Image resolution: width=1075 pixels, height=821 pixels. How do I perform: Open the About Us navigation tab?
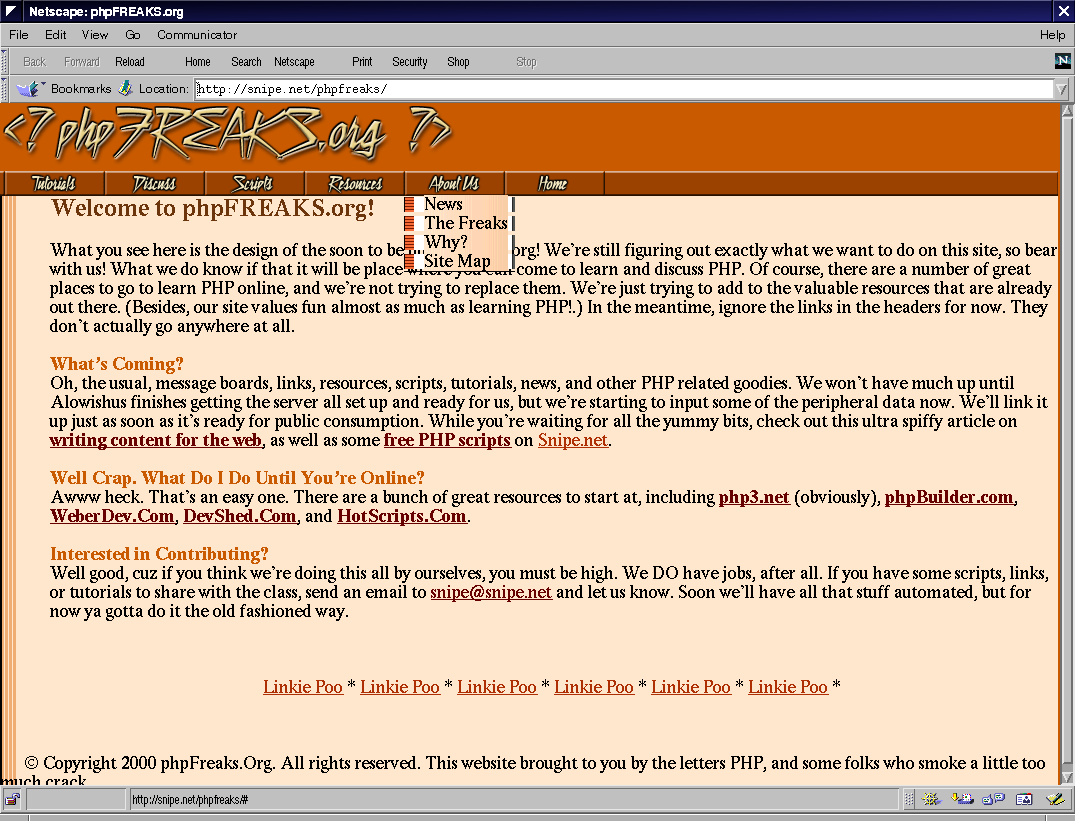(455, 183)
